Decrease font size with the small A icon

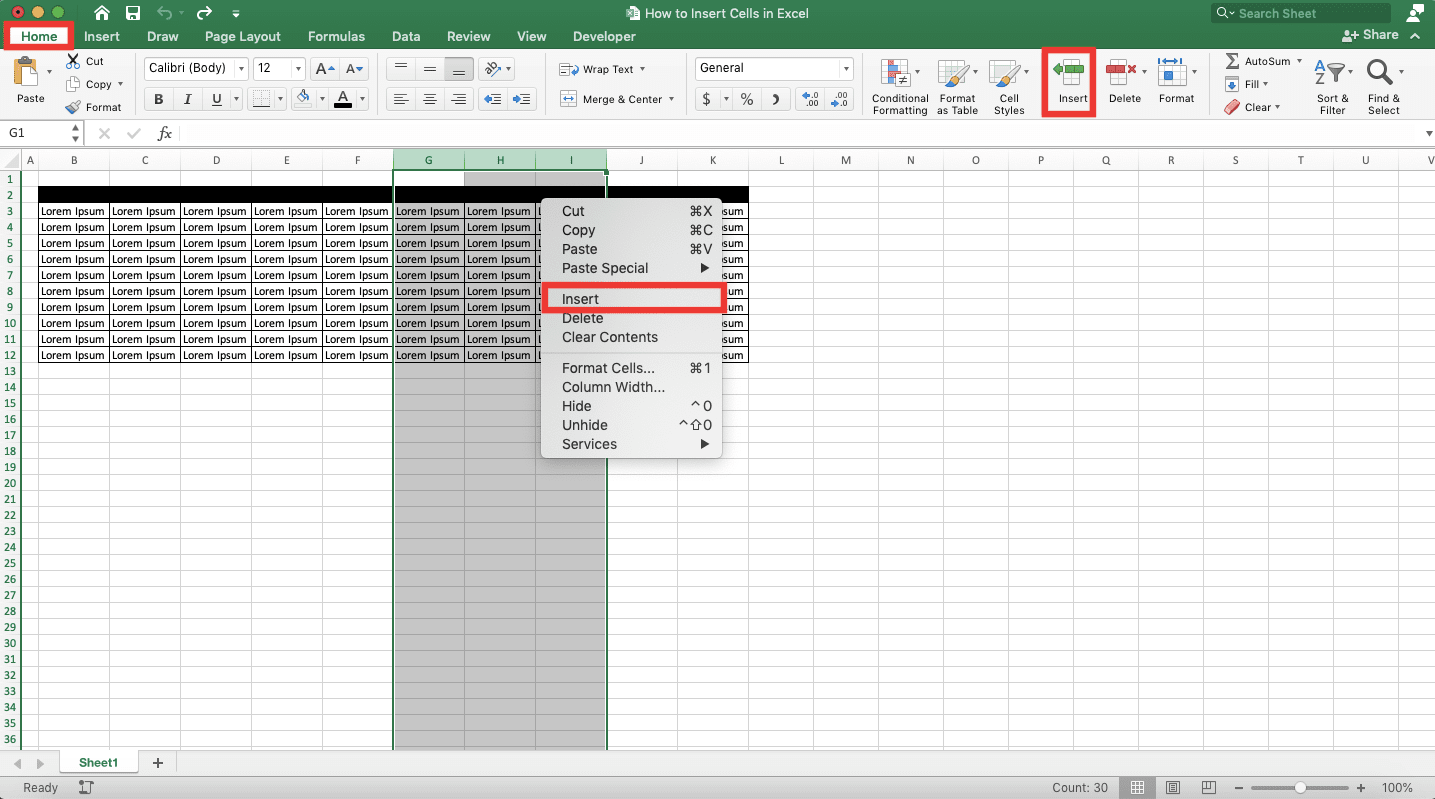coord(356,69)
